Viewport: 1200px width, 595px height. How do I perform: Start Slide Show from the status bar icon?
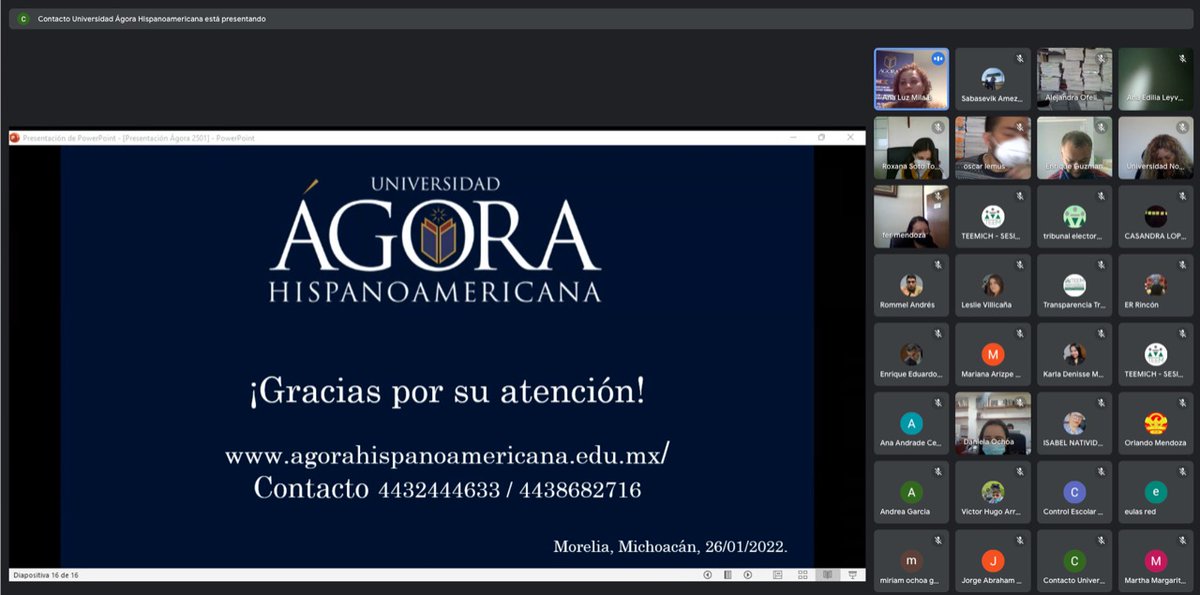click(852, 575)
